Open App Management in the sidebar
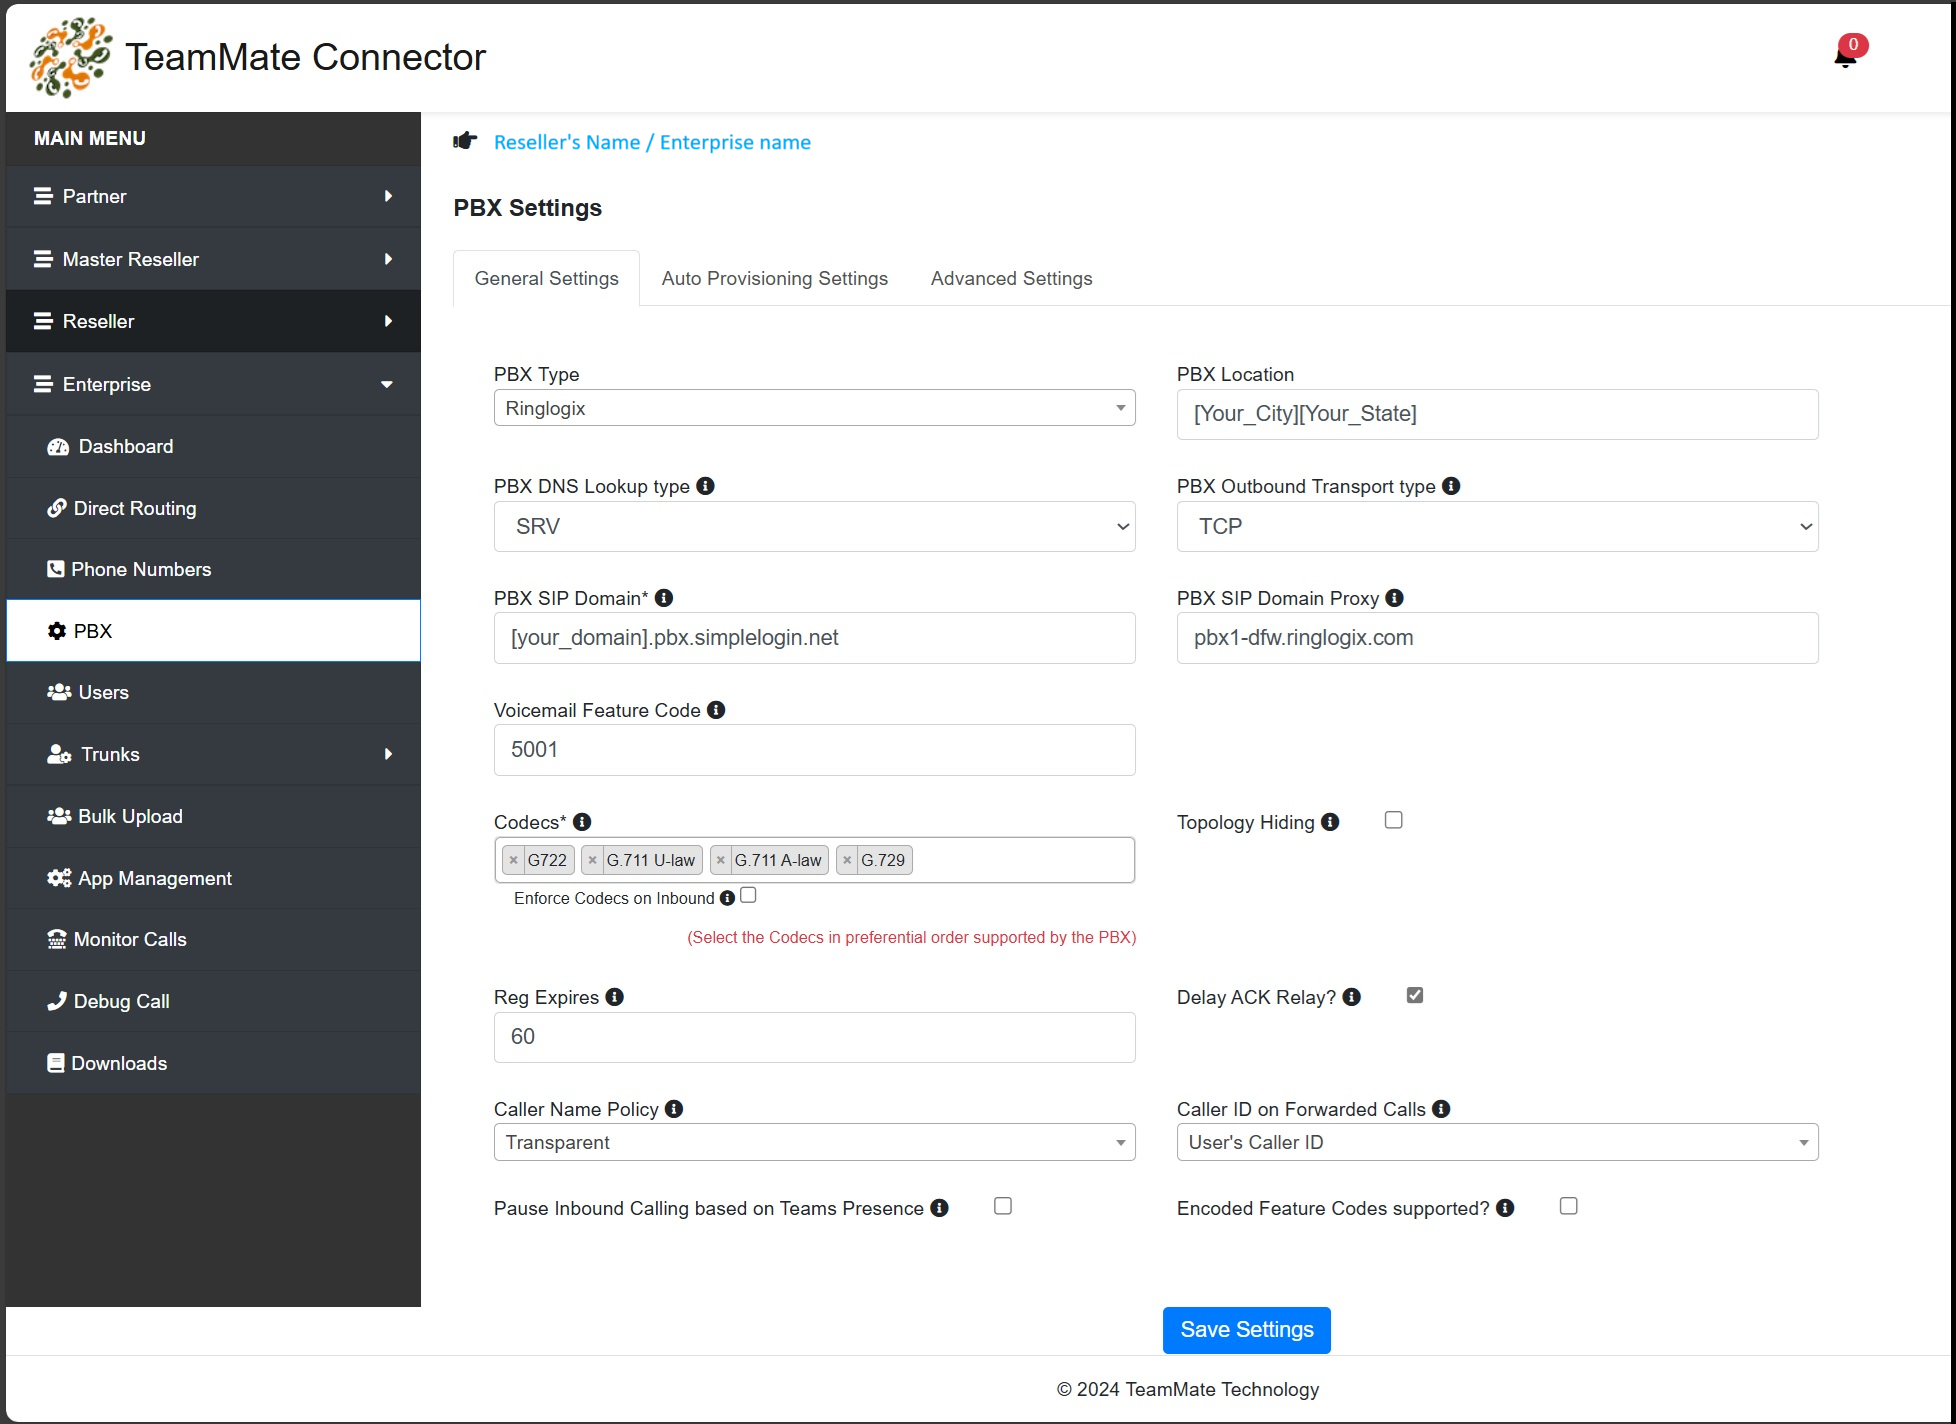Image resolution: width=1956 pixels, height=1424 pixels. (214, 878)
